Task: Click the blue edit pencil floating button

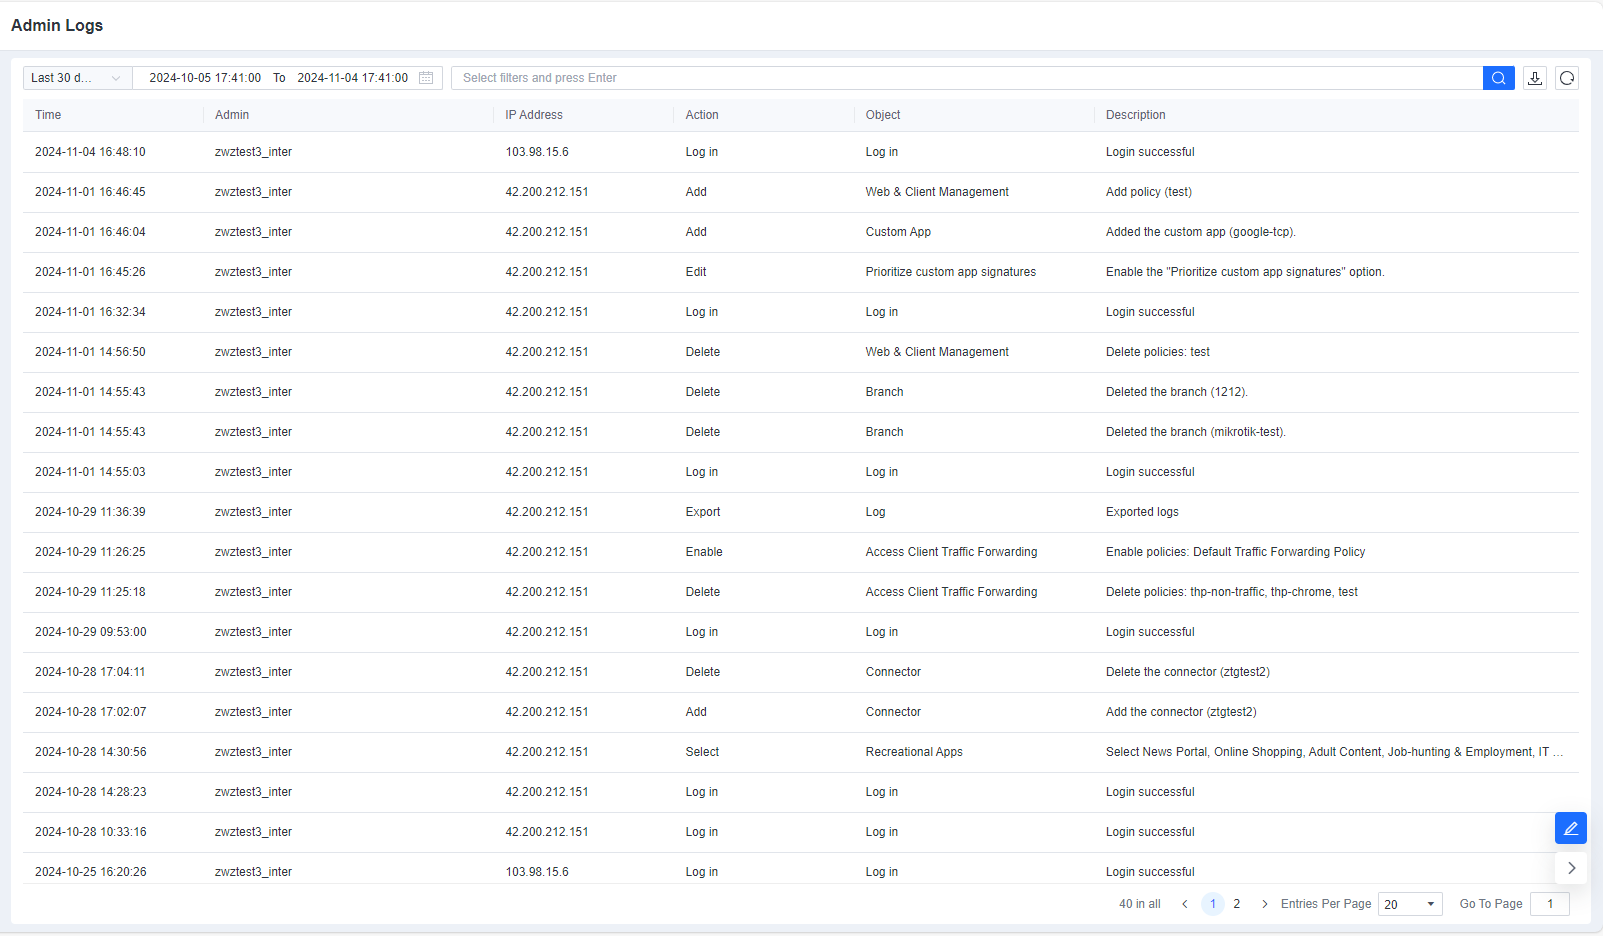Action: click(x=1571, y=828)
